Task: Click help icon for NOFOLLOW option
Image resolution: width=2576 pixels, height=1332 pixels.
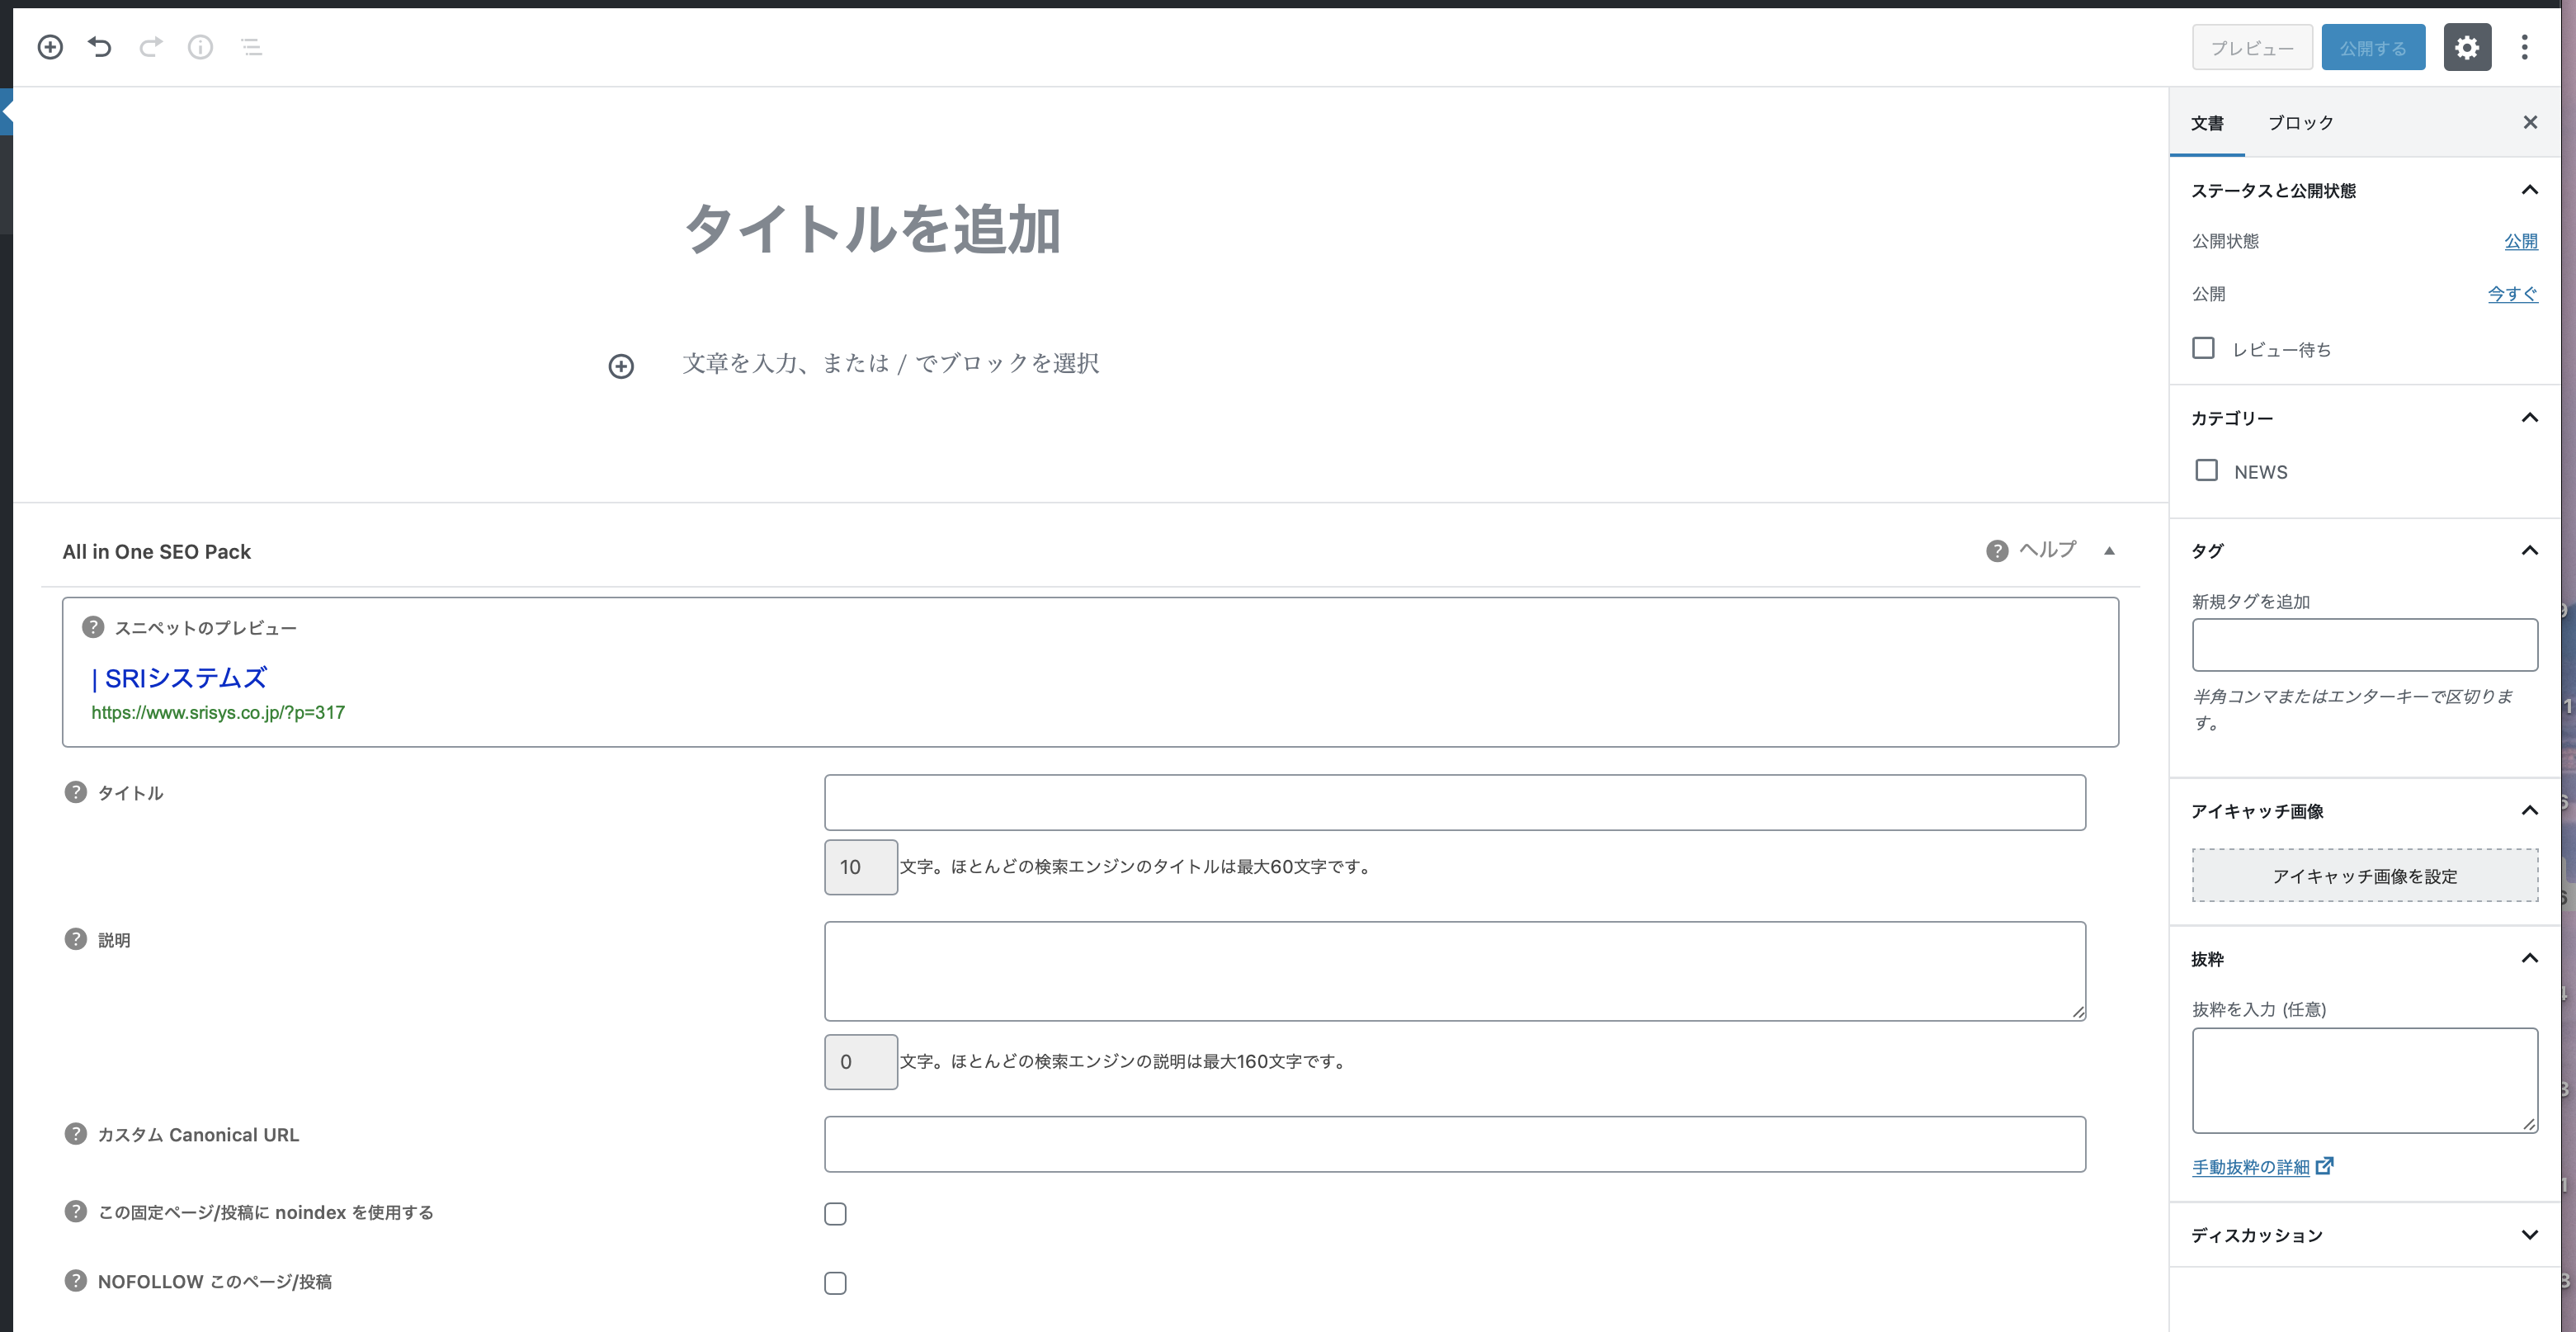Action: (76, 1280)
